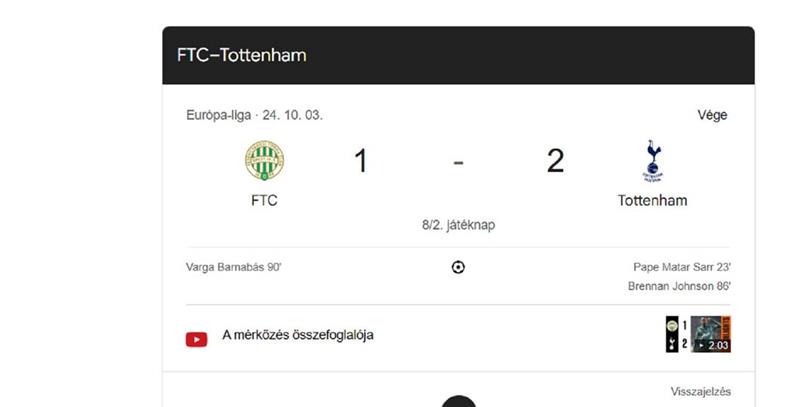800x407 pixels.
Task: Click the Európa-liga competition label
Action: pos(220,115)
